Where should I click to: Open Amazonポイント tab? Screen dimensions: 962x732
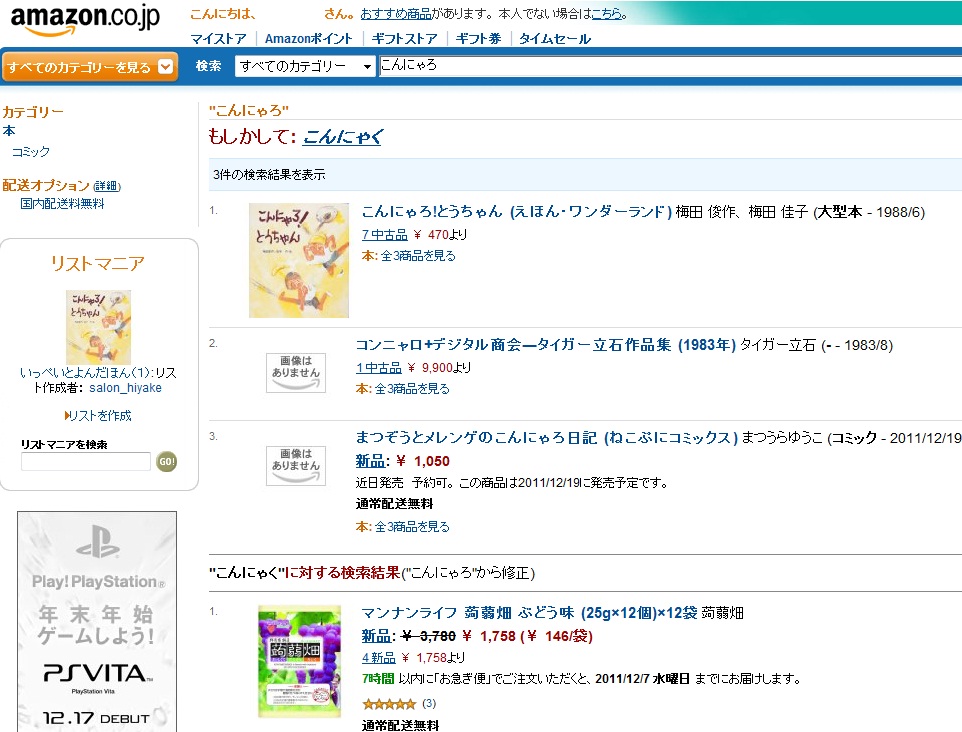click(309, 39)
